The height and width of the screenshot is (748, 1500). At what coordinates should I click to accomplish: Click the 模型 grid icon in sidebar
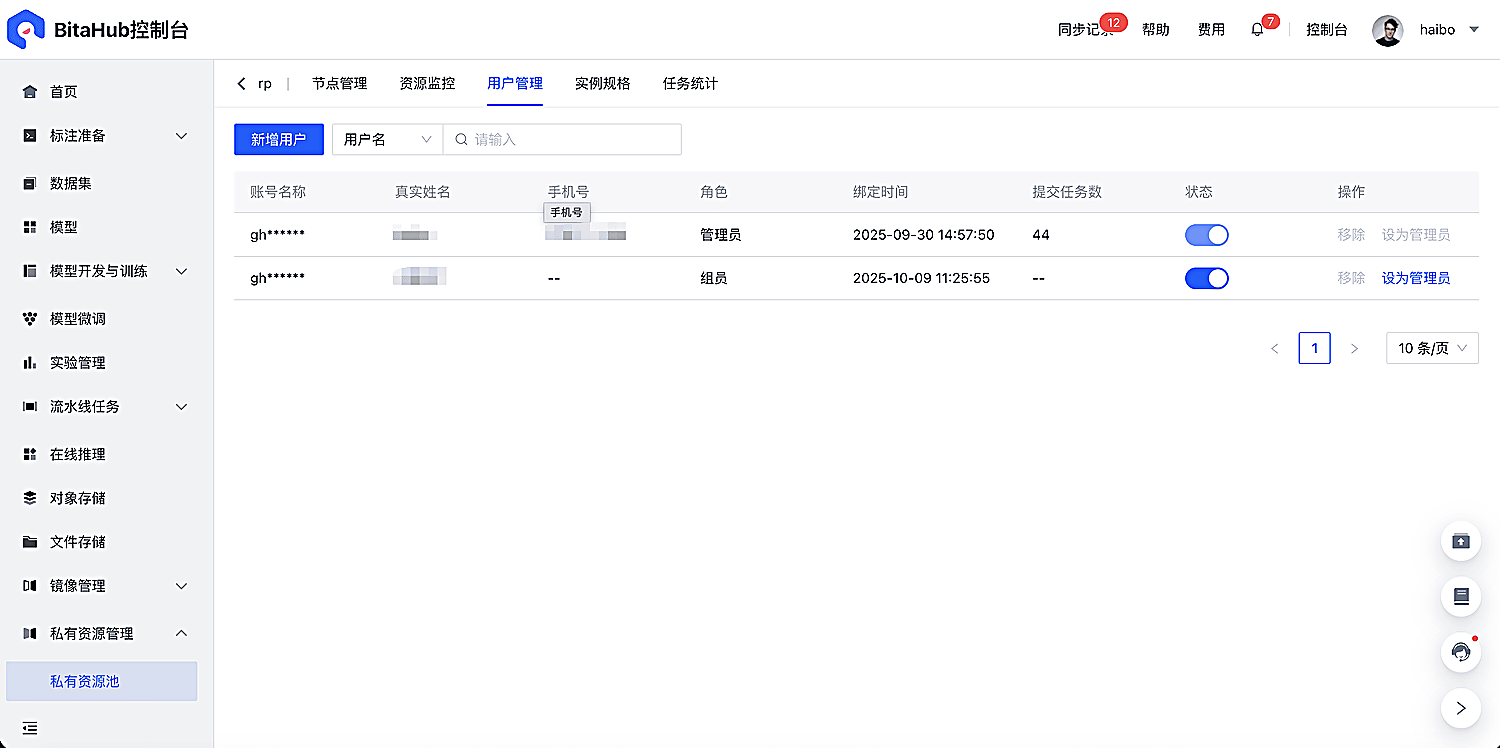coord(30,228)
